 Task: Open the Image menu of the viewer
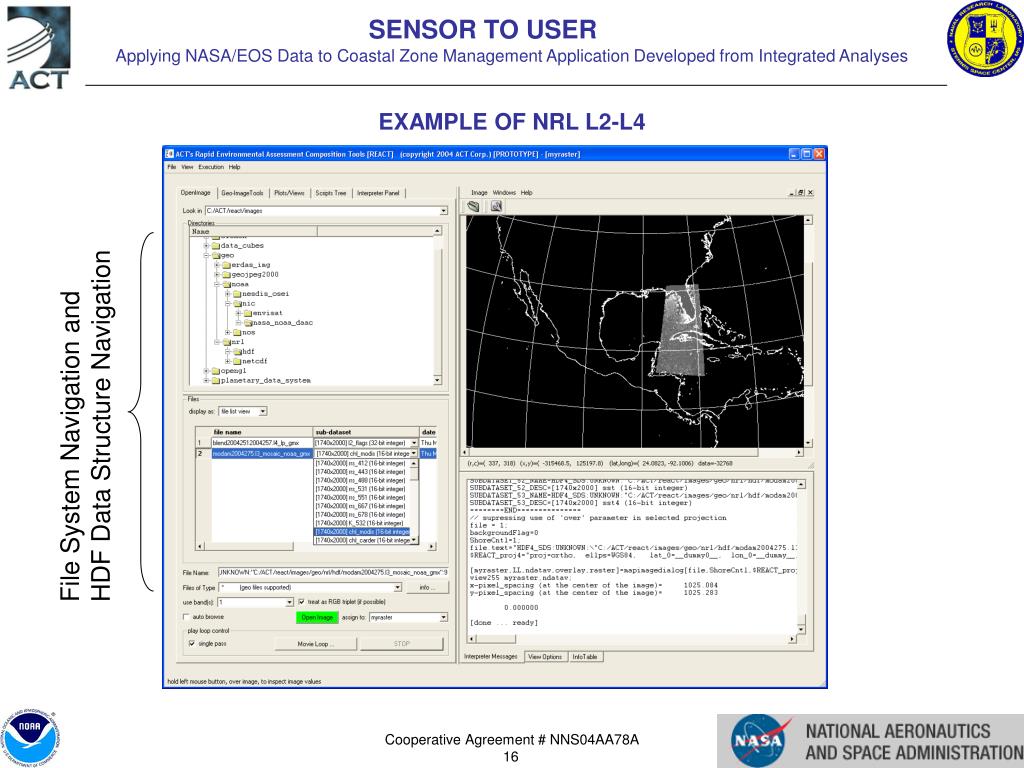(479, 193)
